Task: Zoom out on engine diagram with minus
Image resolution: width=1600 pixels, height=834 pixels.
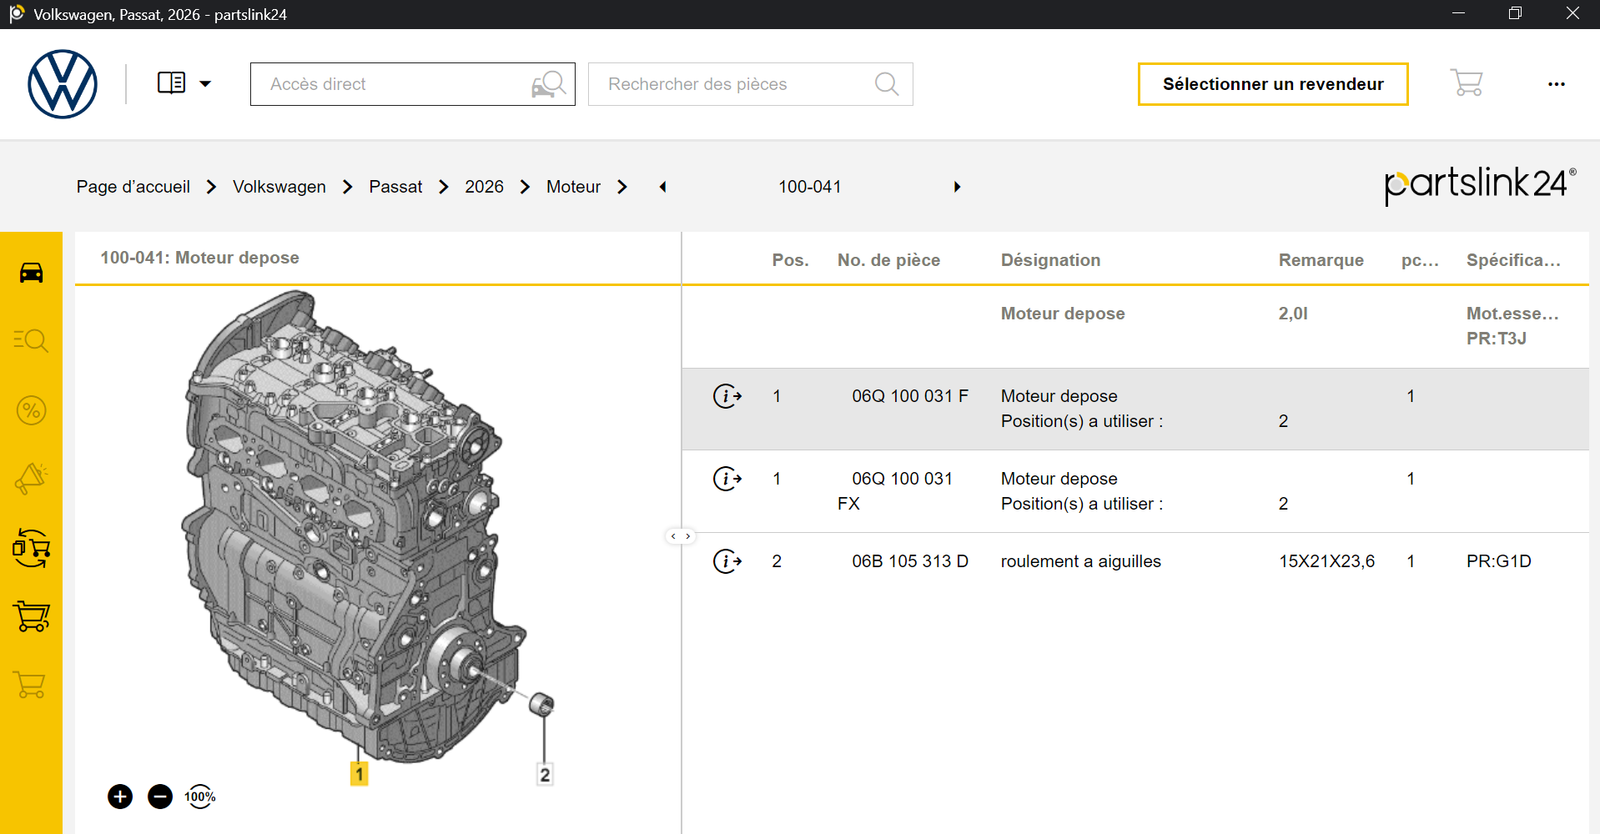Action: coord(160,796)
